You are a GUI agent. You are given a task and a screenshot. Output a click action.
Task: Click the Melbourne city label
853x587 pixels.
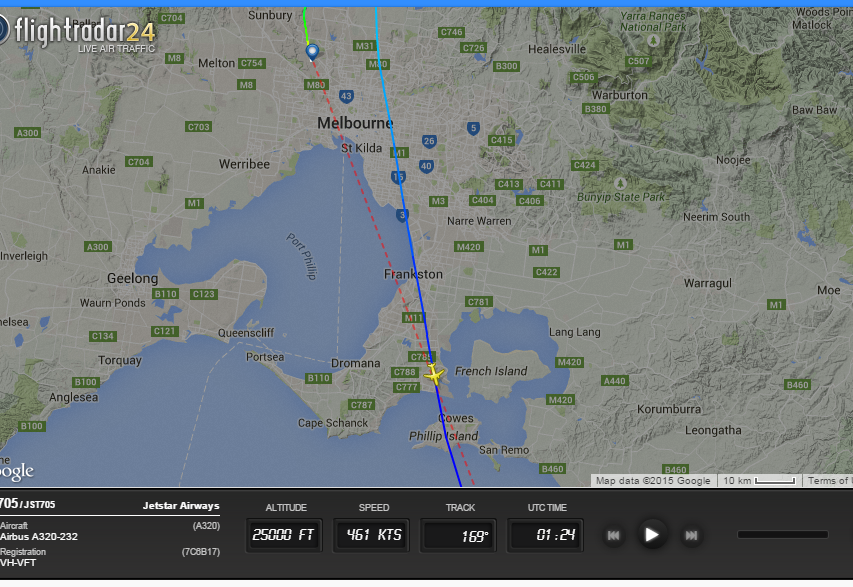pos(355,123)
